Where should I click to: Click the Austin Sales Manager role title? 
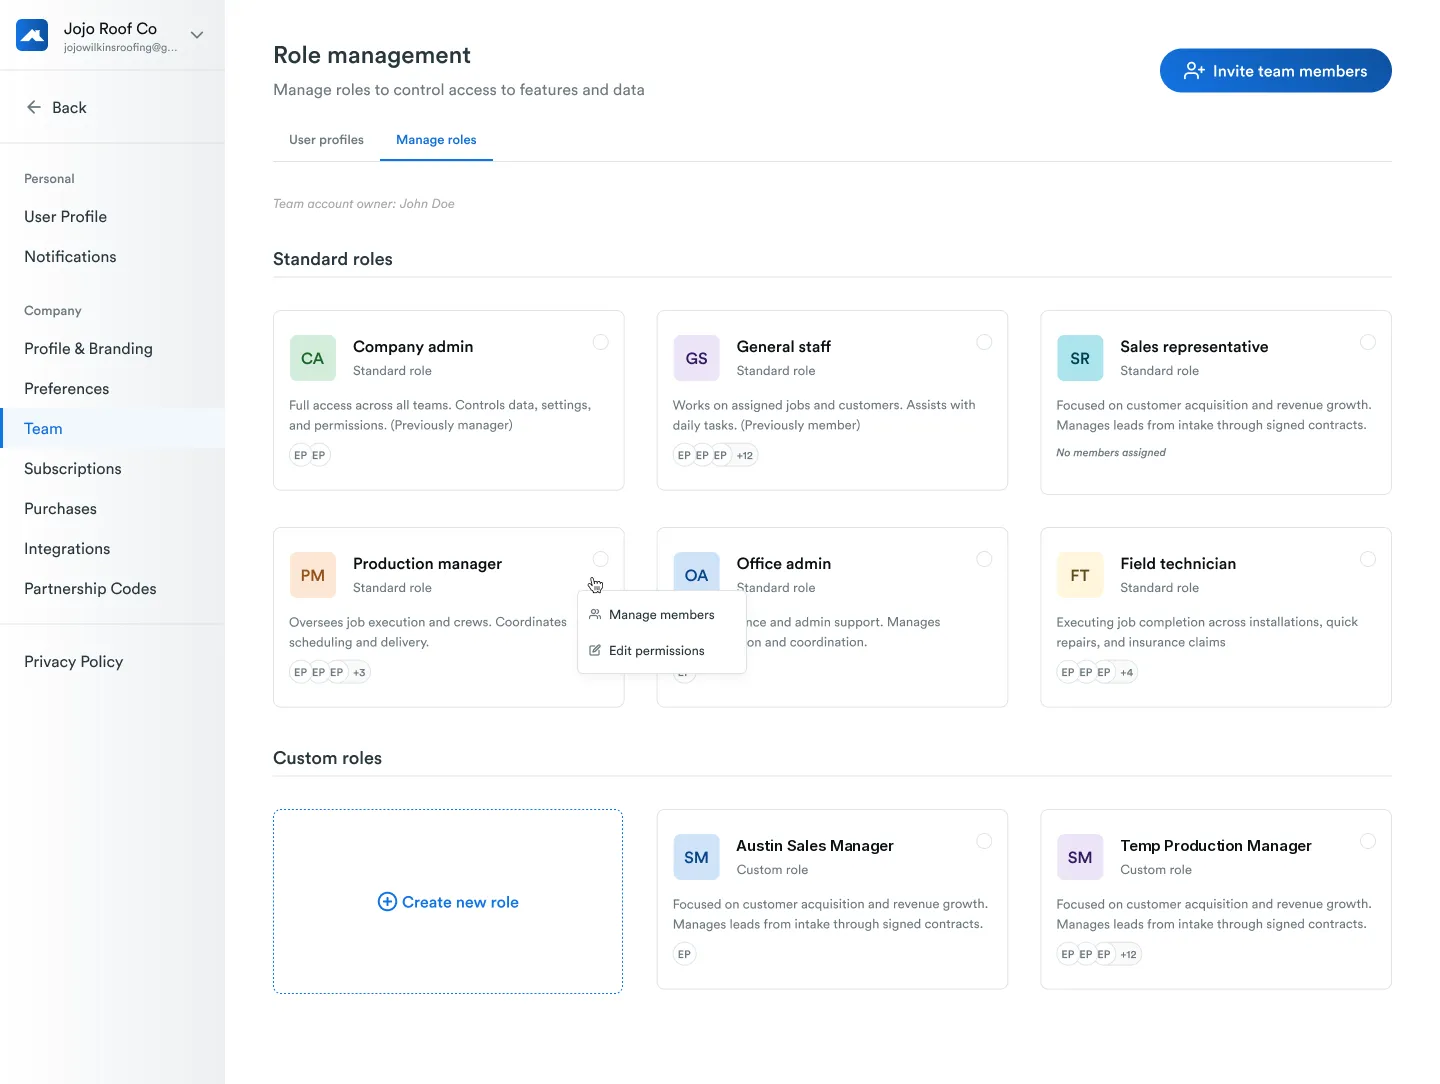[815, 846]
